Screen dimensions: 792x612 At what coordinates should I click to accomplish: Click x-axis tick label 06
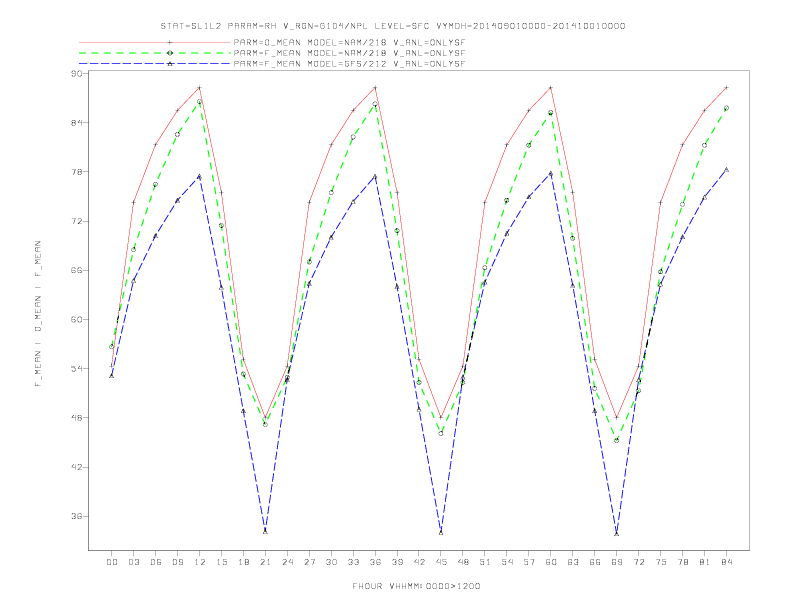pyautogui.click(x=156, y=562)
